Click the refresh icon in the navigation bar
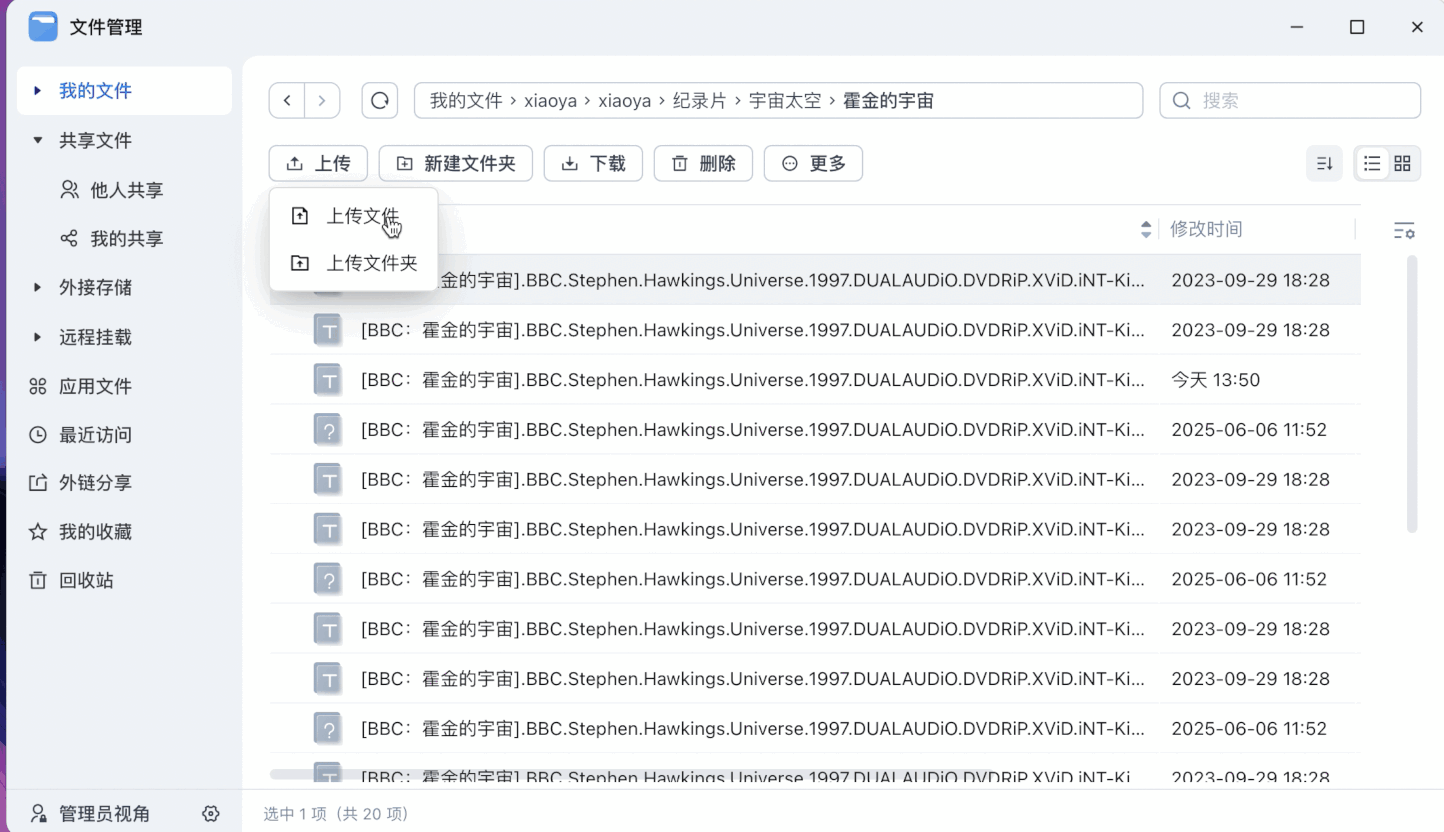Image resolution: width=1444 pixels, height=832 pixels. coord(380,101)
